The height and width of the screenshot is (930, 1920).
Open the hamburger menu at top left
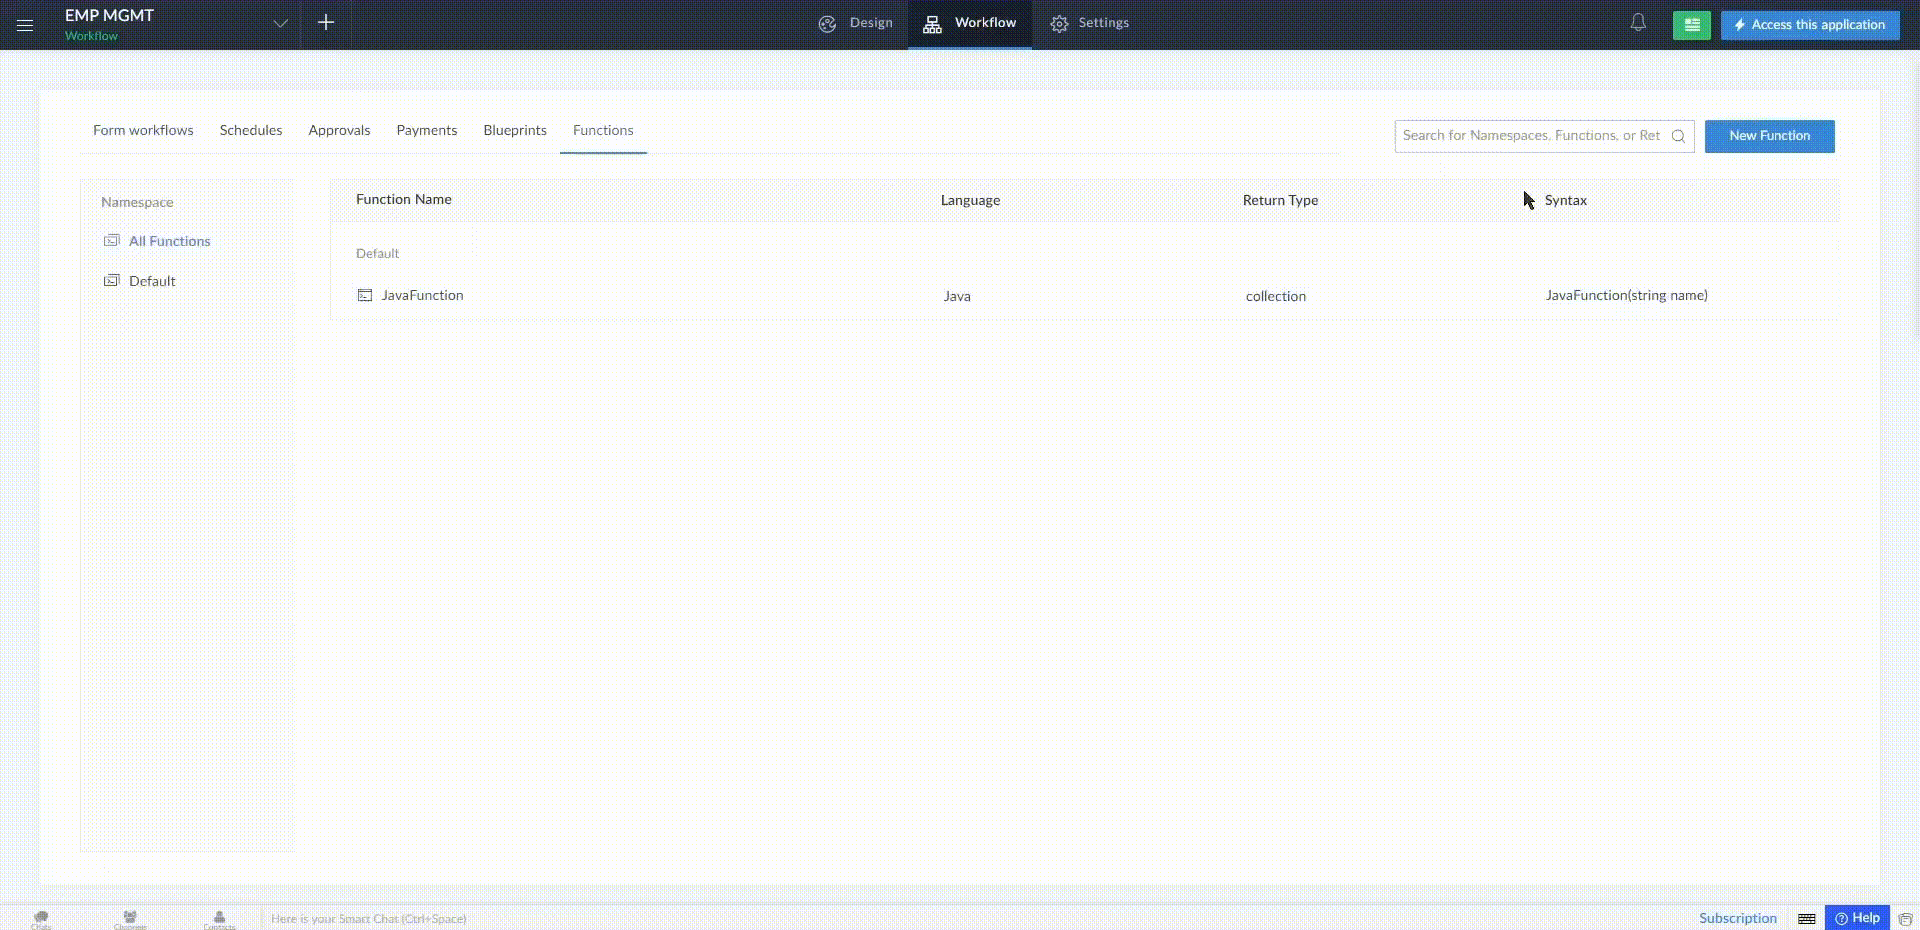click(25, 25)
